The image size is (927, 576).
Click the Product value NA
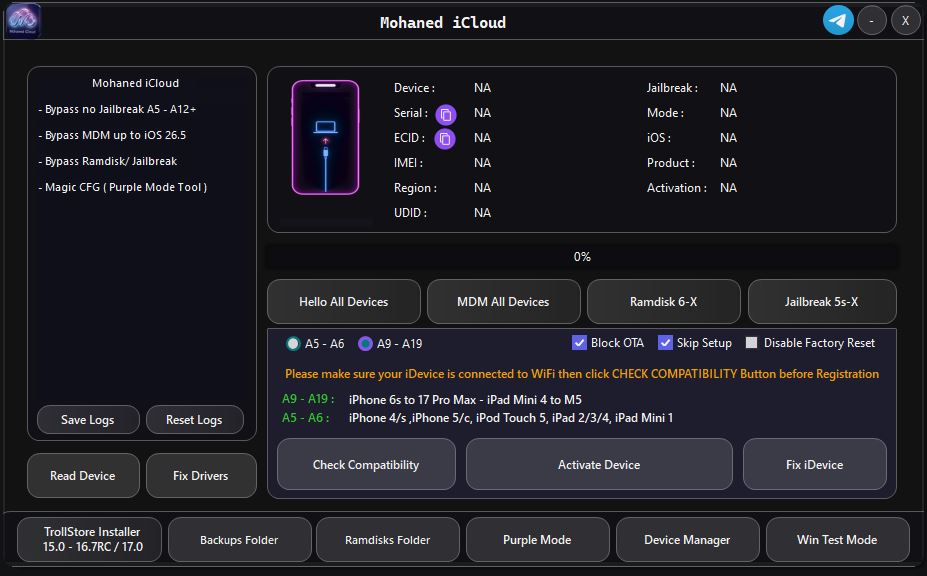[x=728, y=163]
